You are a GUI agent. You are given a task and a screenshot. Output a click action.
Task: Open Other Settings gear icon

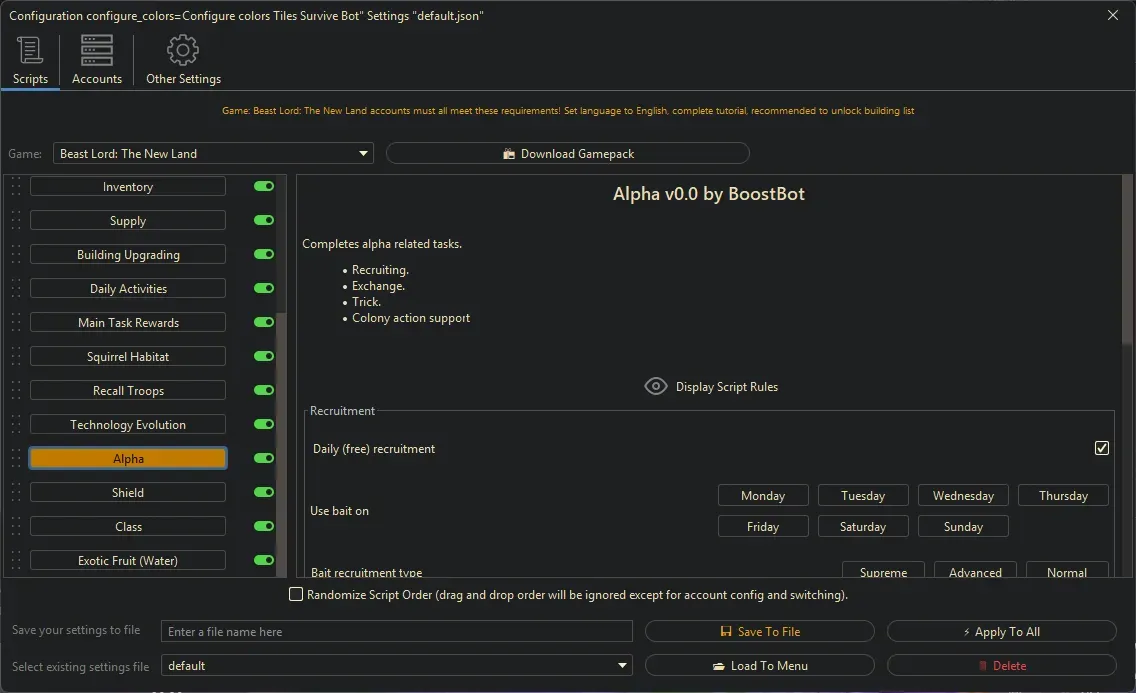pyautogui.click(x=183, y=50)
